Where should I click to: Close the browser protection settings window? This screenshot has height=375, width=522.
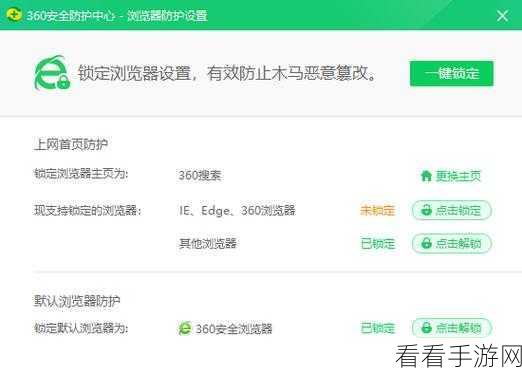(502, 16)
